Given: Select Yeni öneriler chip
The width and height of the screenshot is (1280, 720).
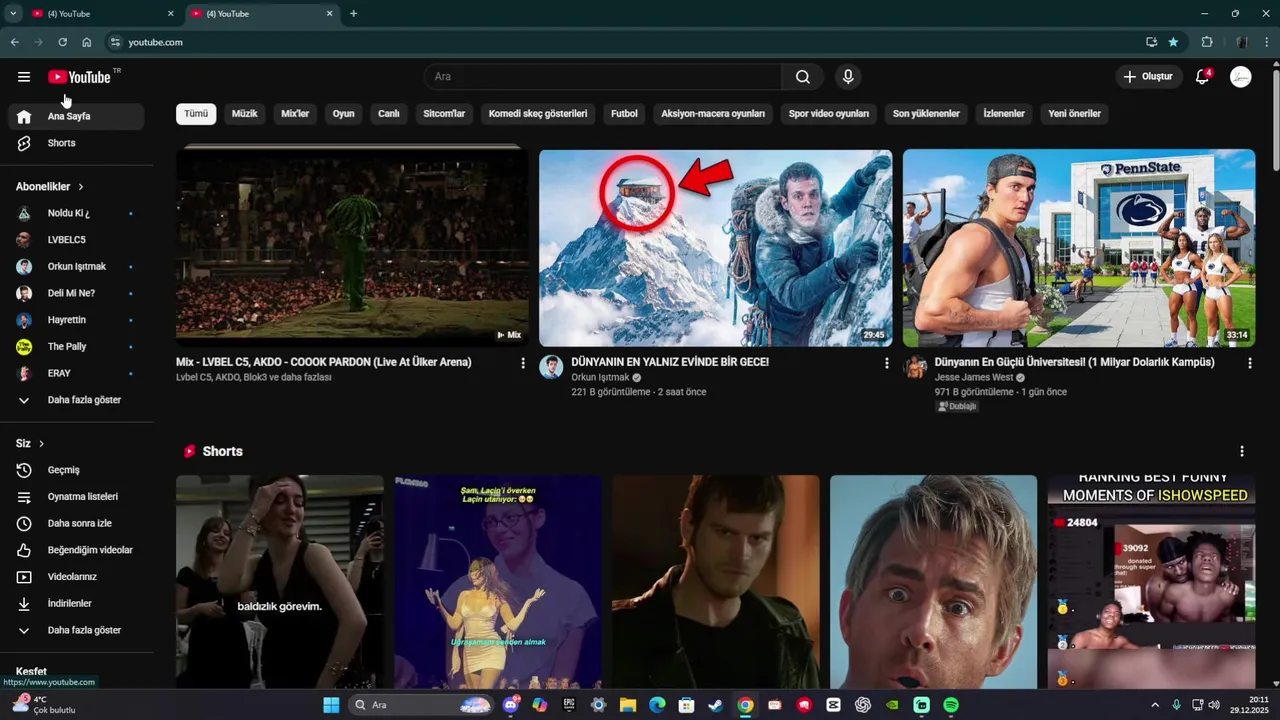Looking at the screenshot, I should [1075, 114].
